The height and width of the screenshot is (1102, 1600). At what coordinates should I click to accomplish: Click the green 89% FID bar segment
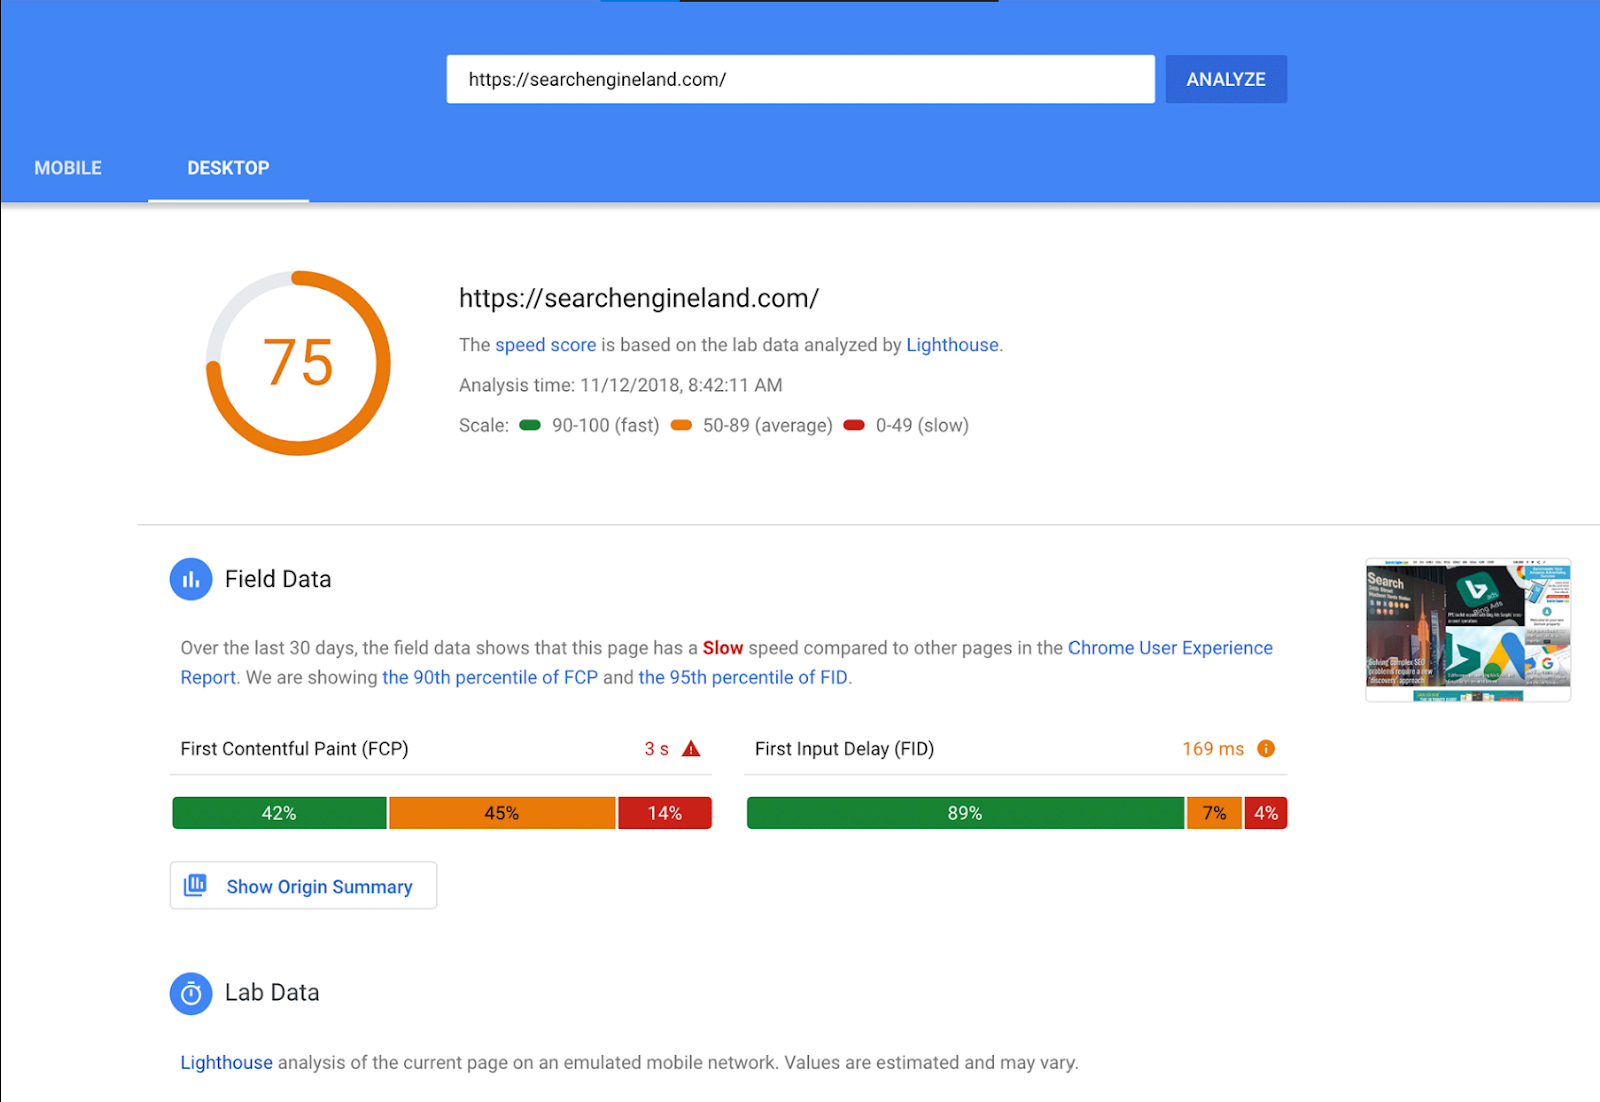click(965, 813)
